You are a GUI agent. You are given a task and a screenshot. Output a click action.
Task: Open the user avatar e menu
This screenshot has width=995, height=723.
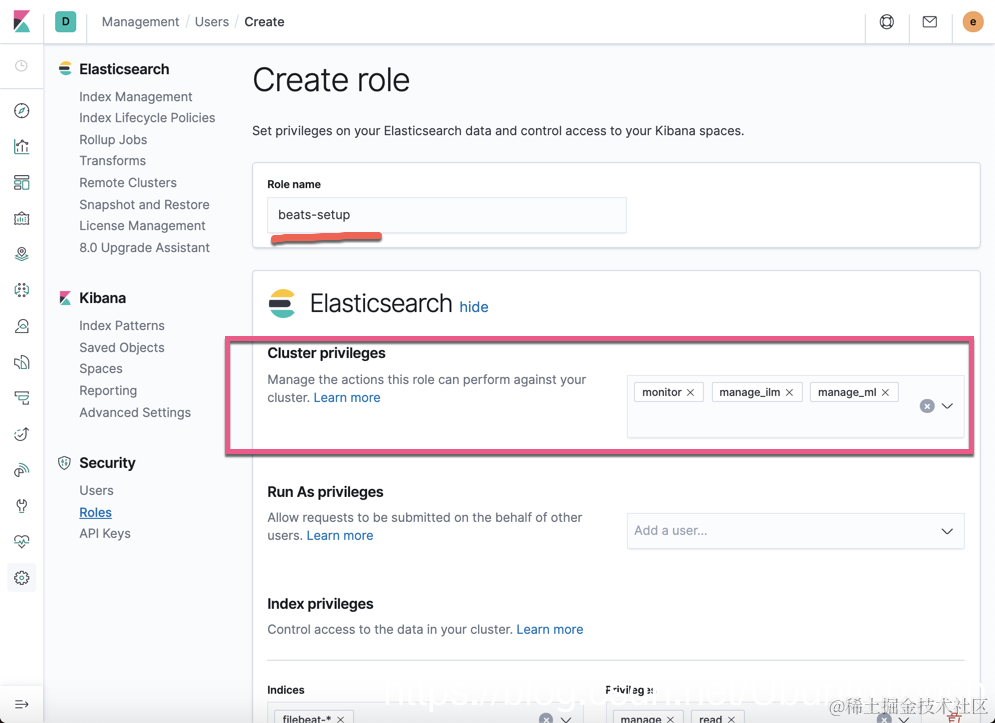973,22
